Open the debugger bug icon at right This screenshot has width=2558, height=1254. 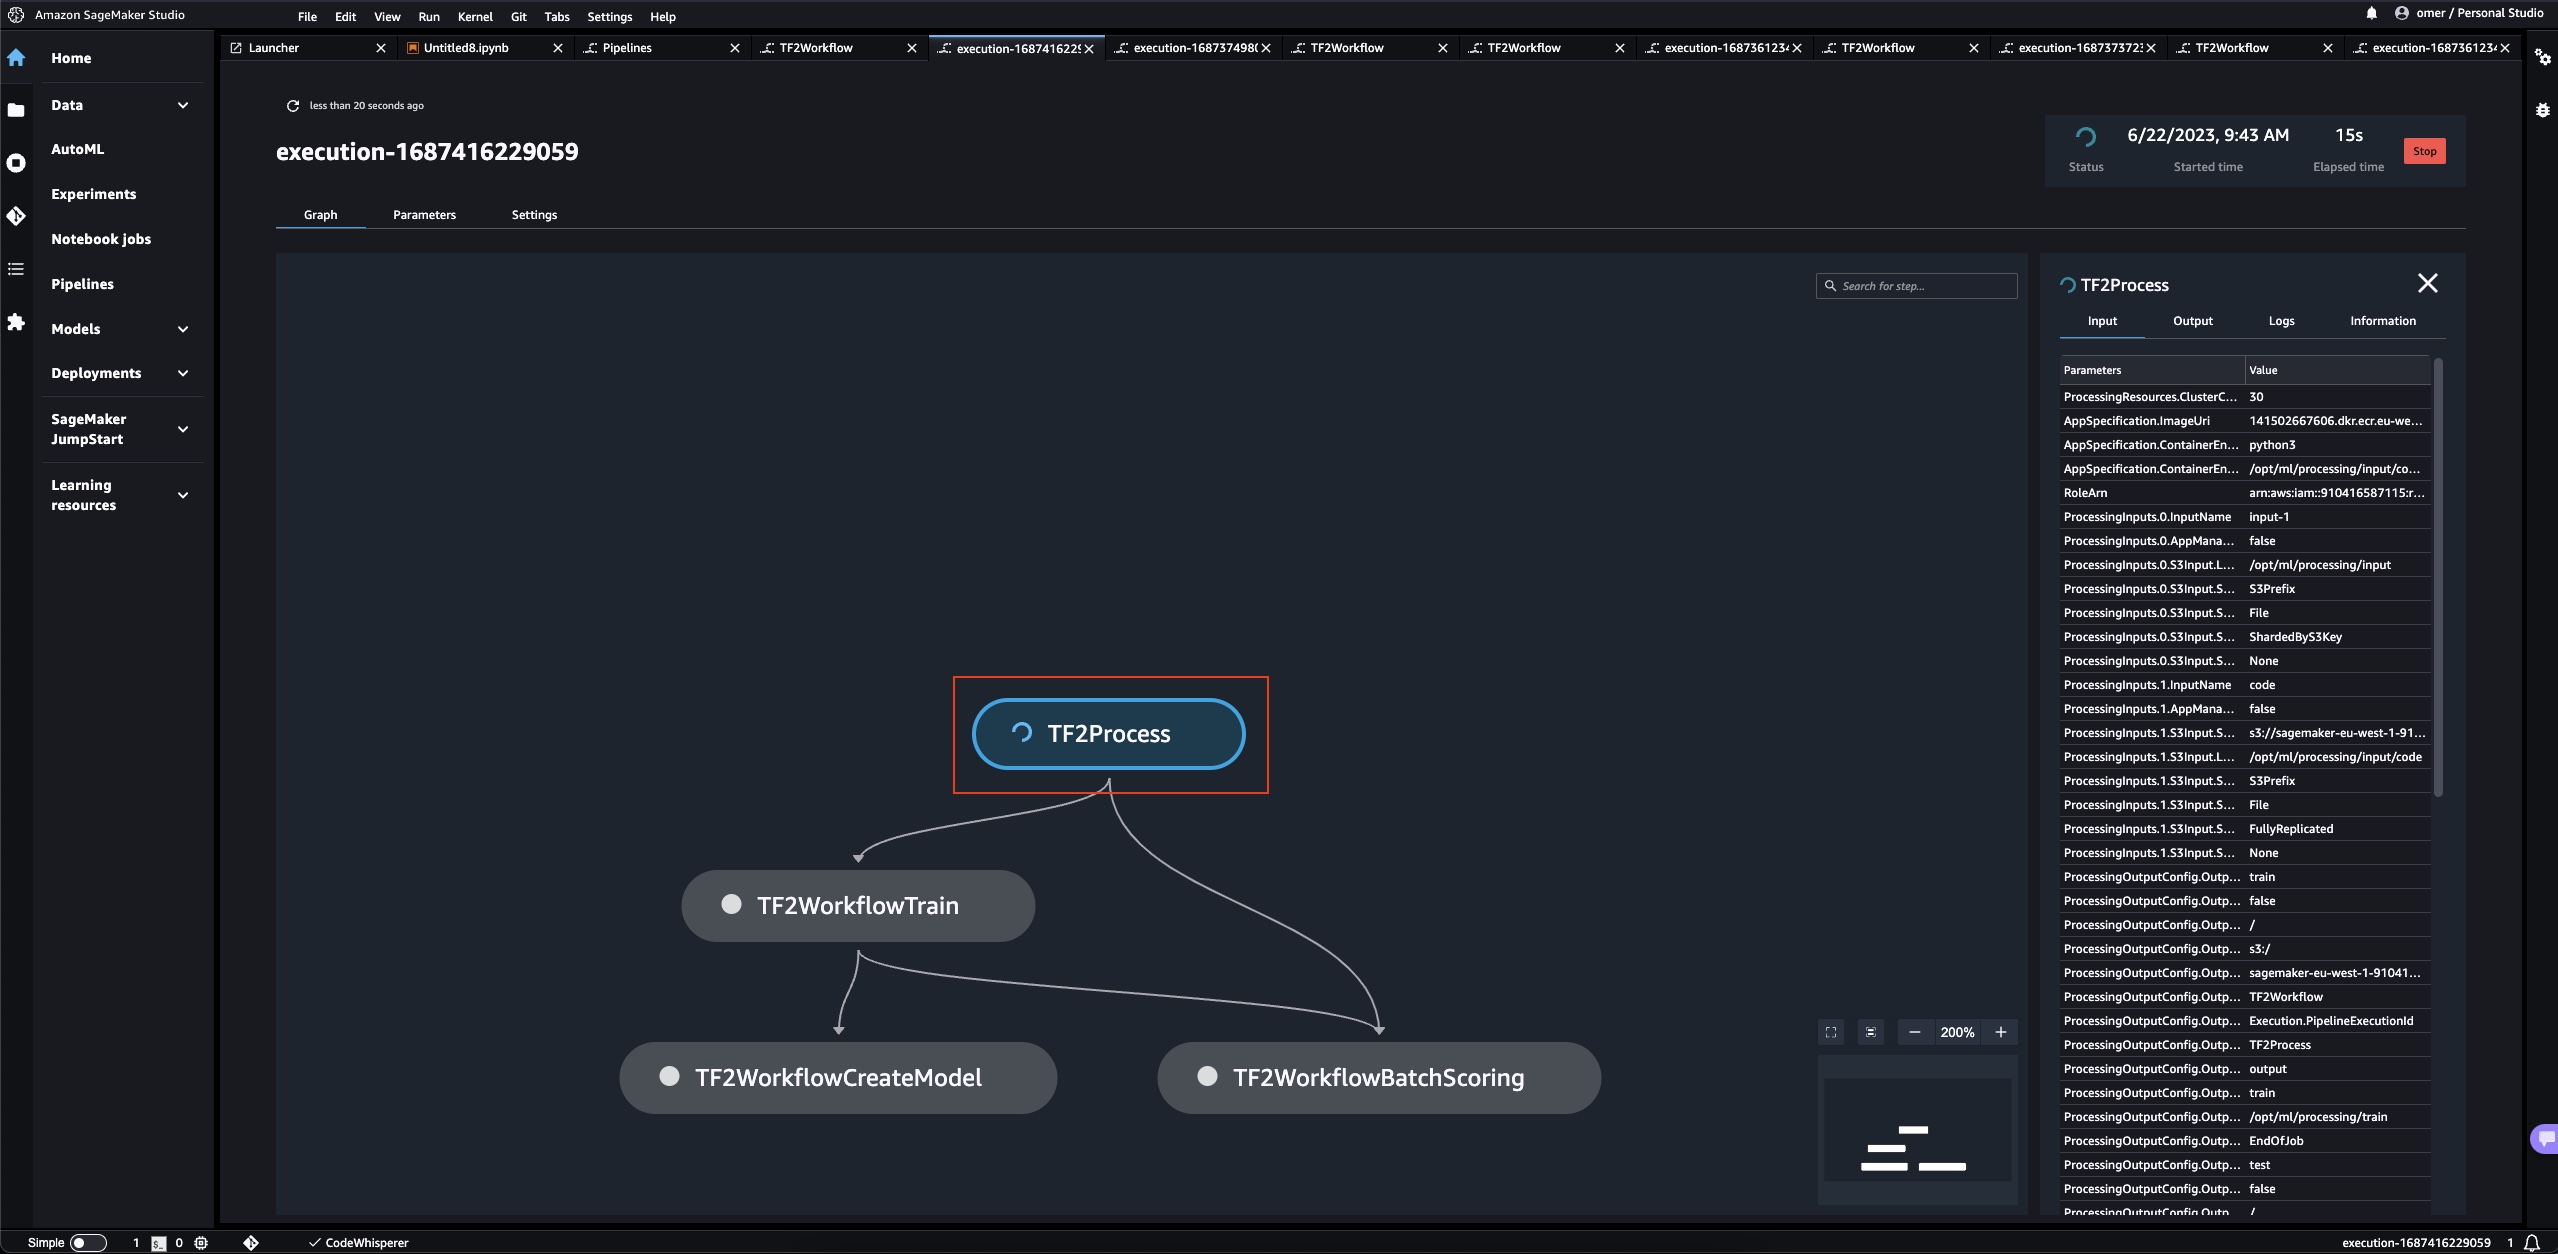tap(2542, 110)
